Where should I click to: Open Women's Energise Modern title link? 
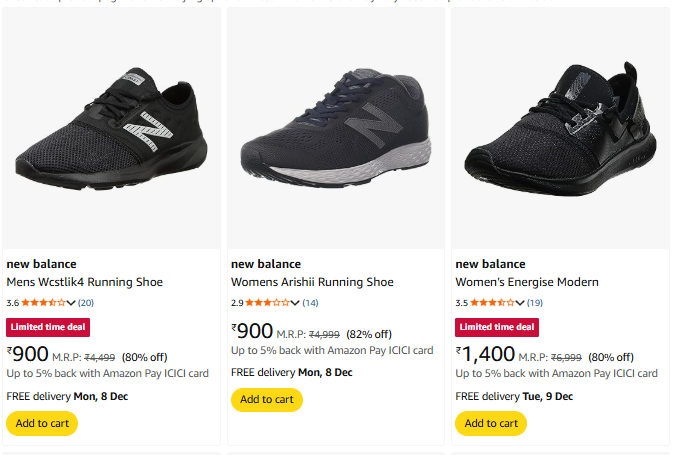pos(527,282)
